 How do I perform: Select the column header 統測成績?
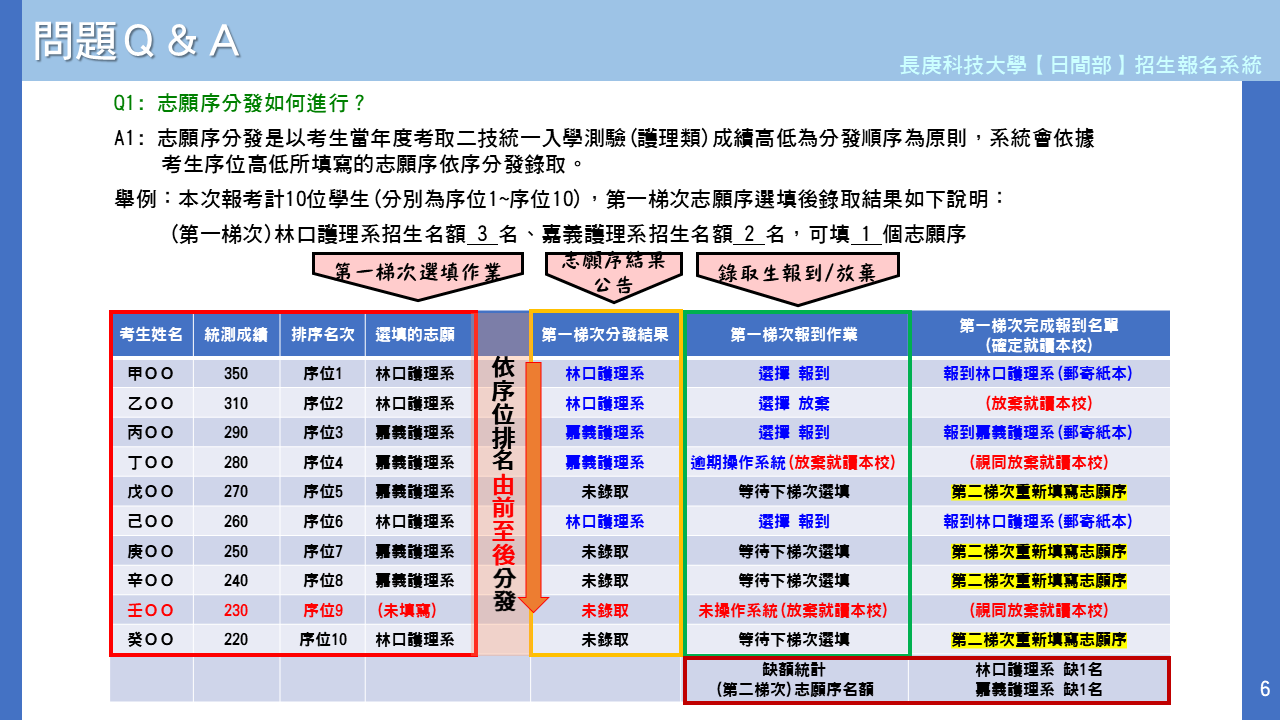(x=236, y=335)
